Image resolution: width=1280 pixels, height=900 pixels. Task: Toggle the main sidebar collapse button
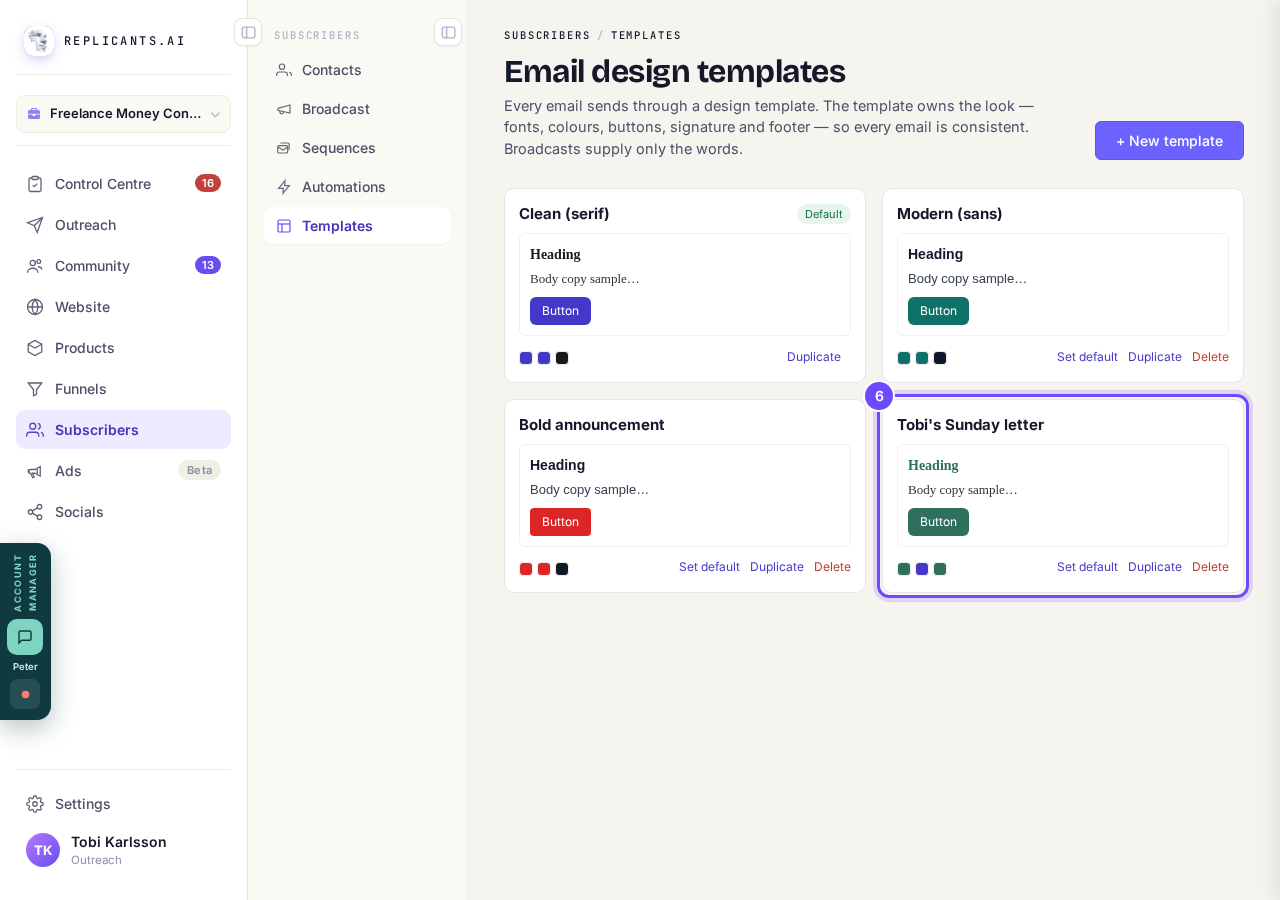248,32
